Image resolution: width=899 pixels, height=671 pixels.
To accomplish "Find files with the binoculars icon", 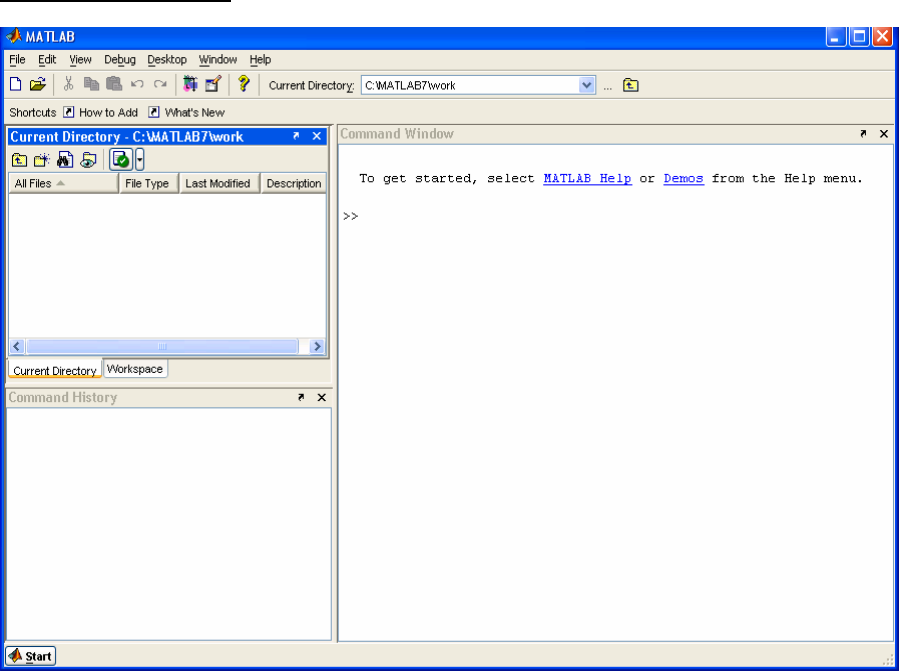I will [65, 160].
